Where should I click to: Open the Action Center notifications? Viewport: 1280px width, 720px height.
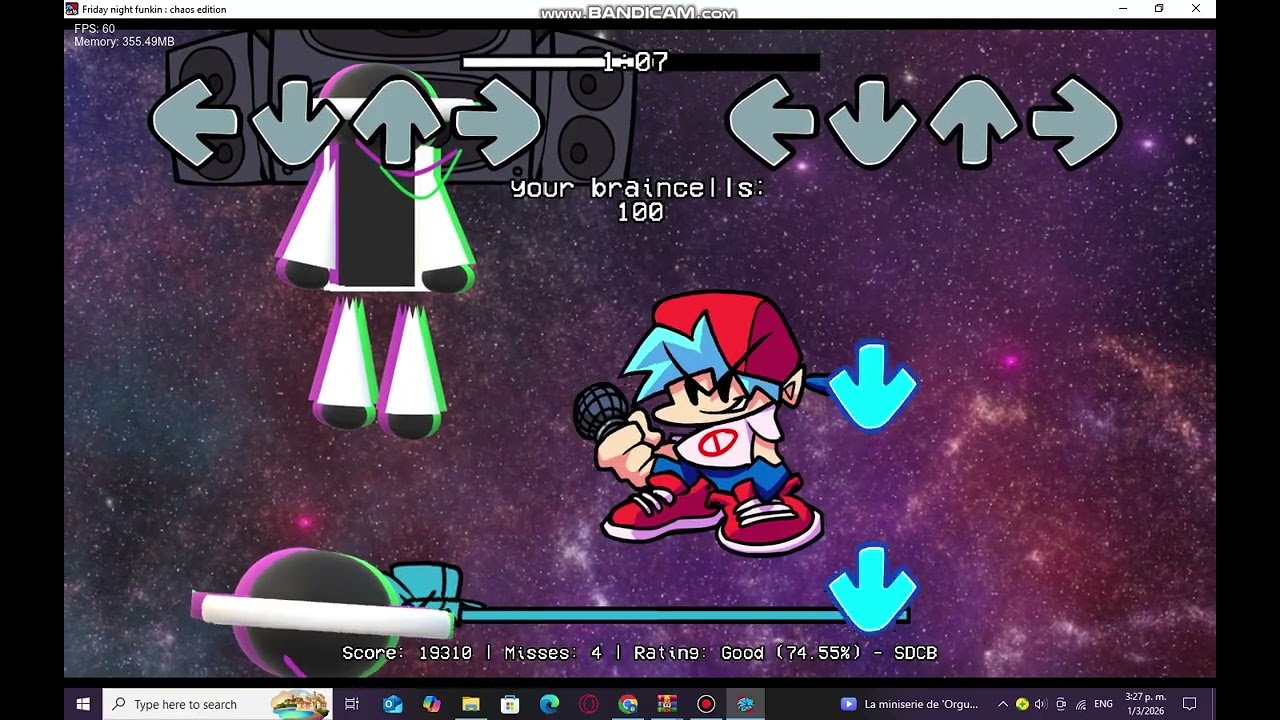[x=1189, y=704]
